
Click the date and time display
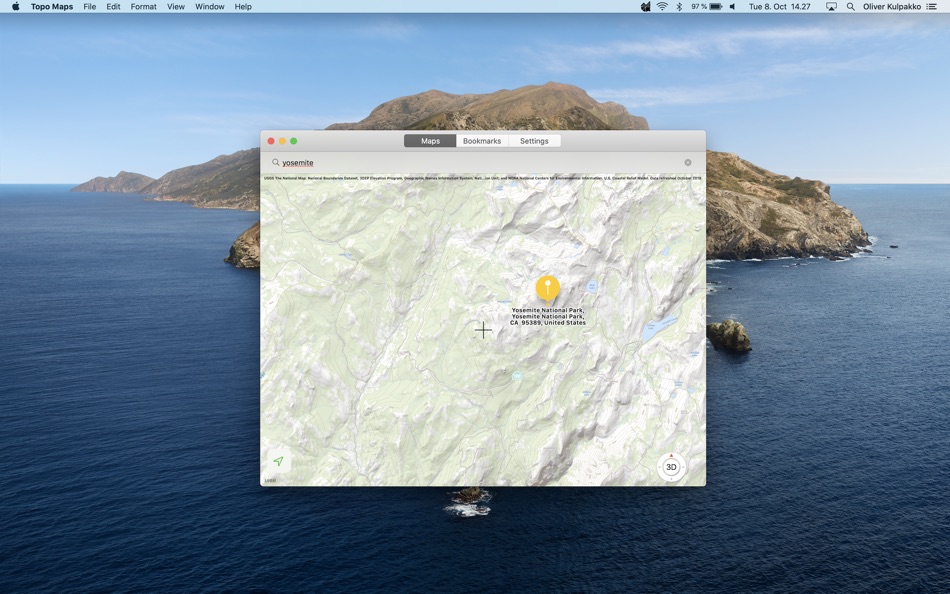(779, 7)
